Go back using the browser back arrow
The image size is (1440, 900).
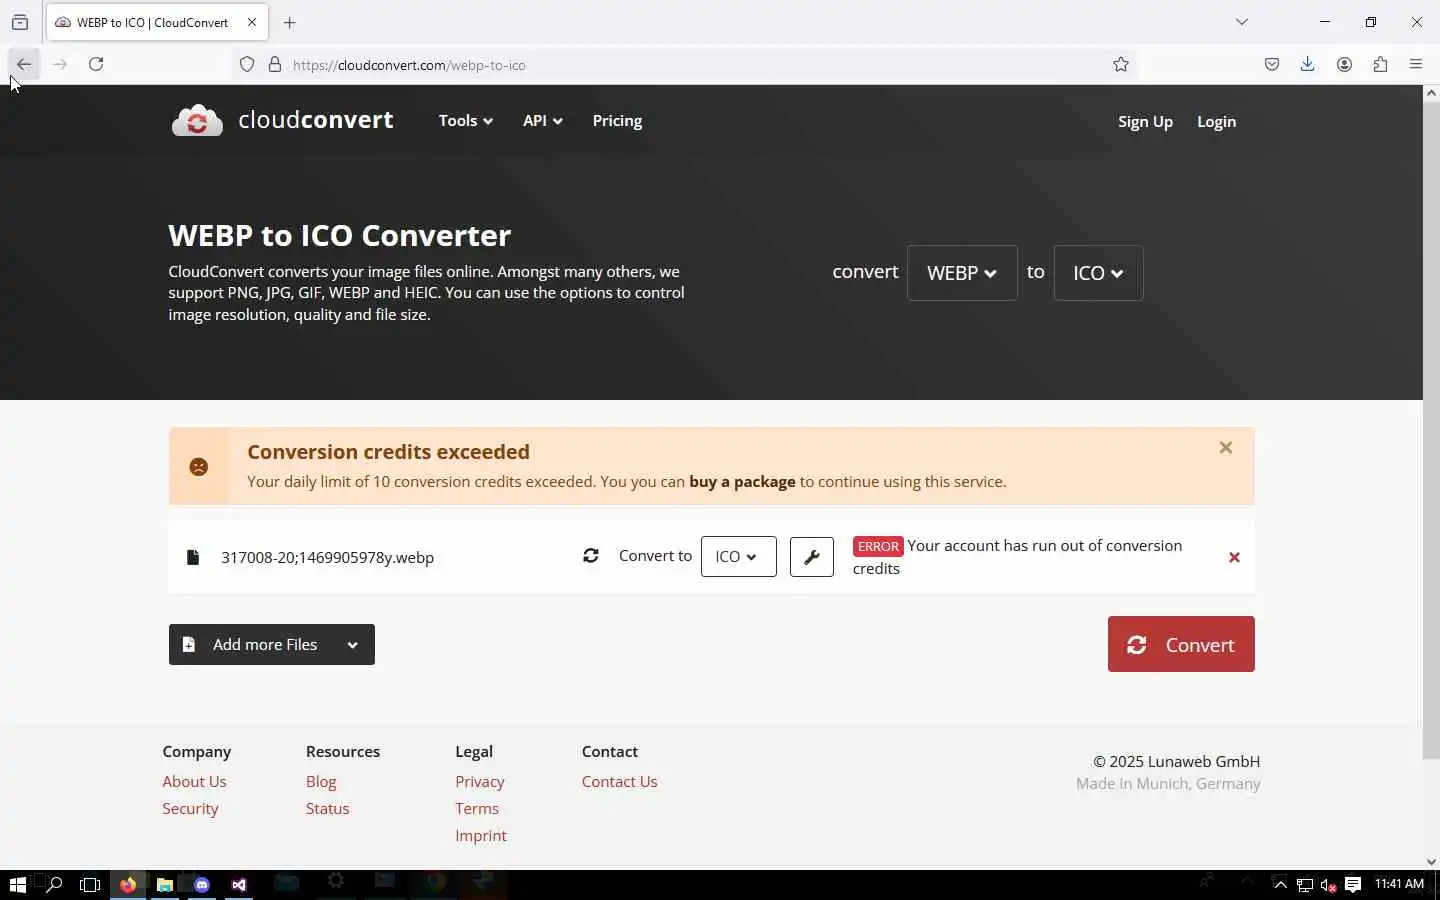pos(23,64)
